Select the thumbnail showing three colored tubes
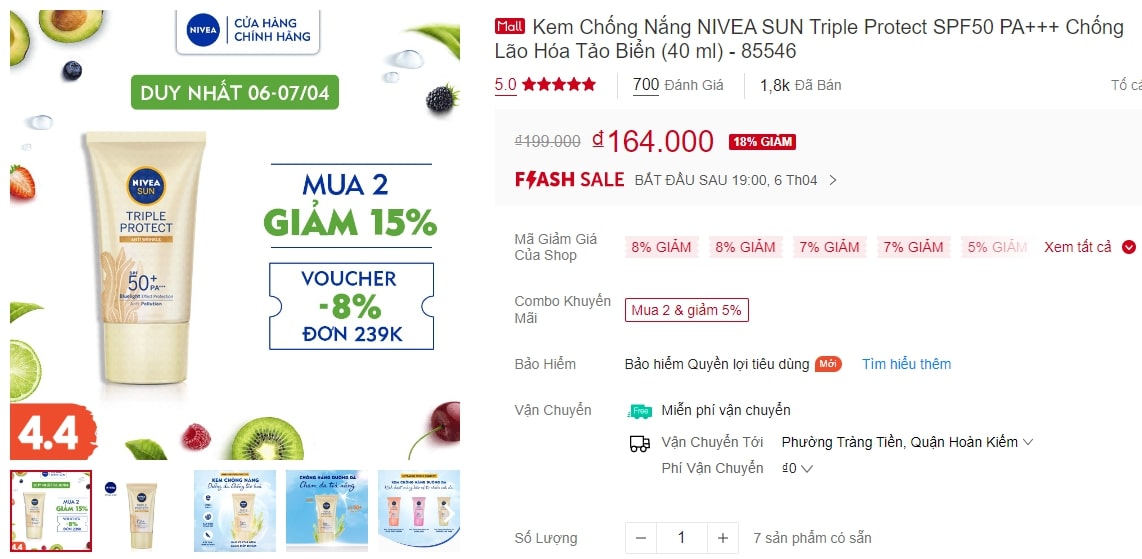The height and width of the screenshot is (559, 1142). click(x=419, y=511)
